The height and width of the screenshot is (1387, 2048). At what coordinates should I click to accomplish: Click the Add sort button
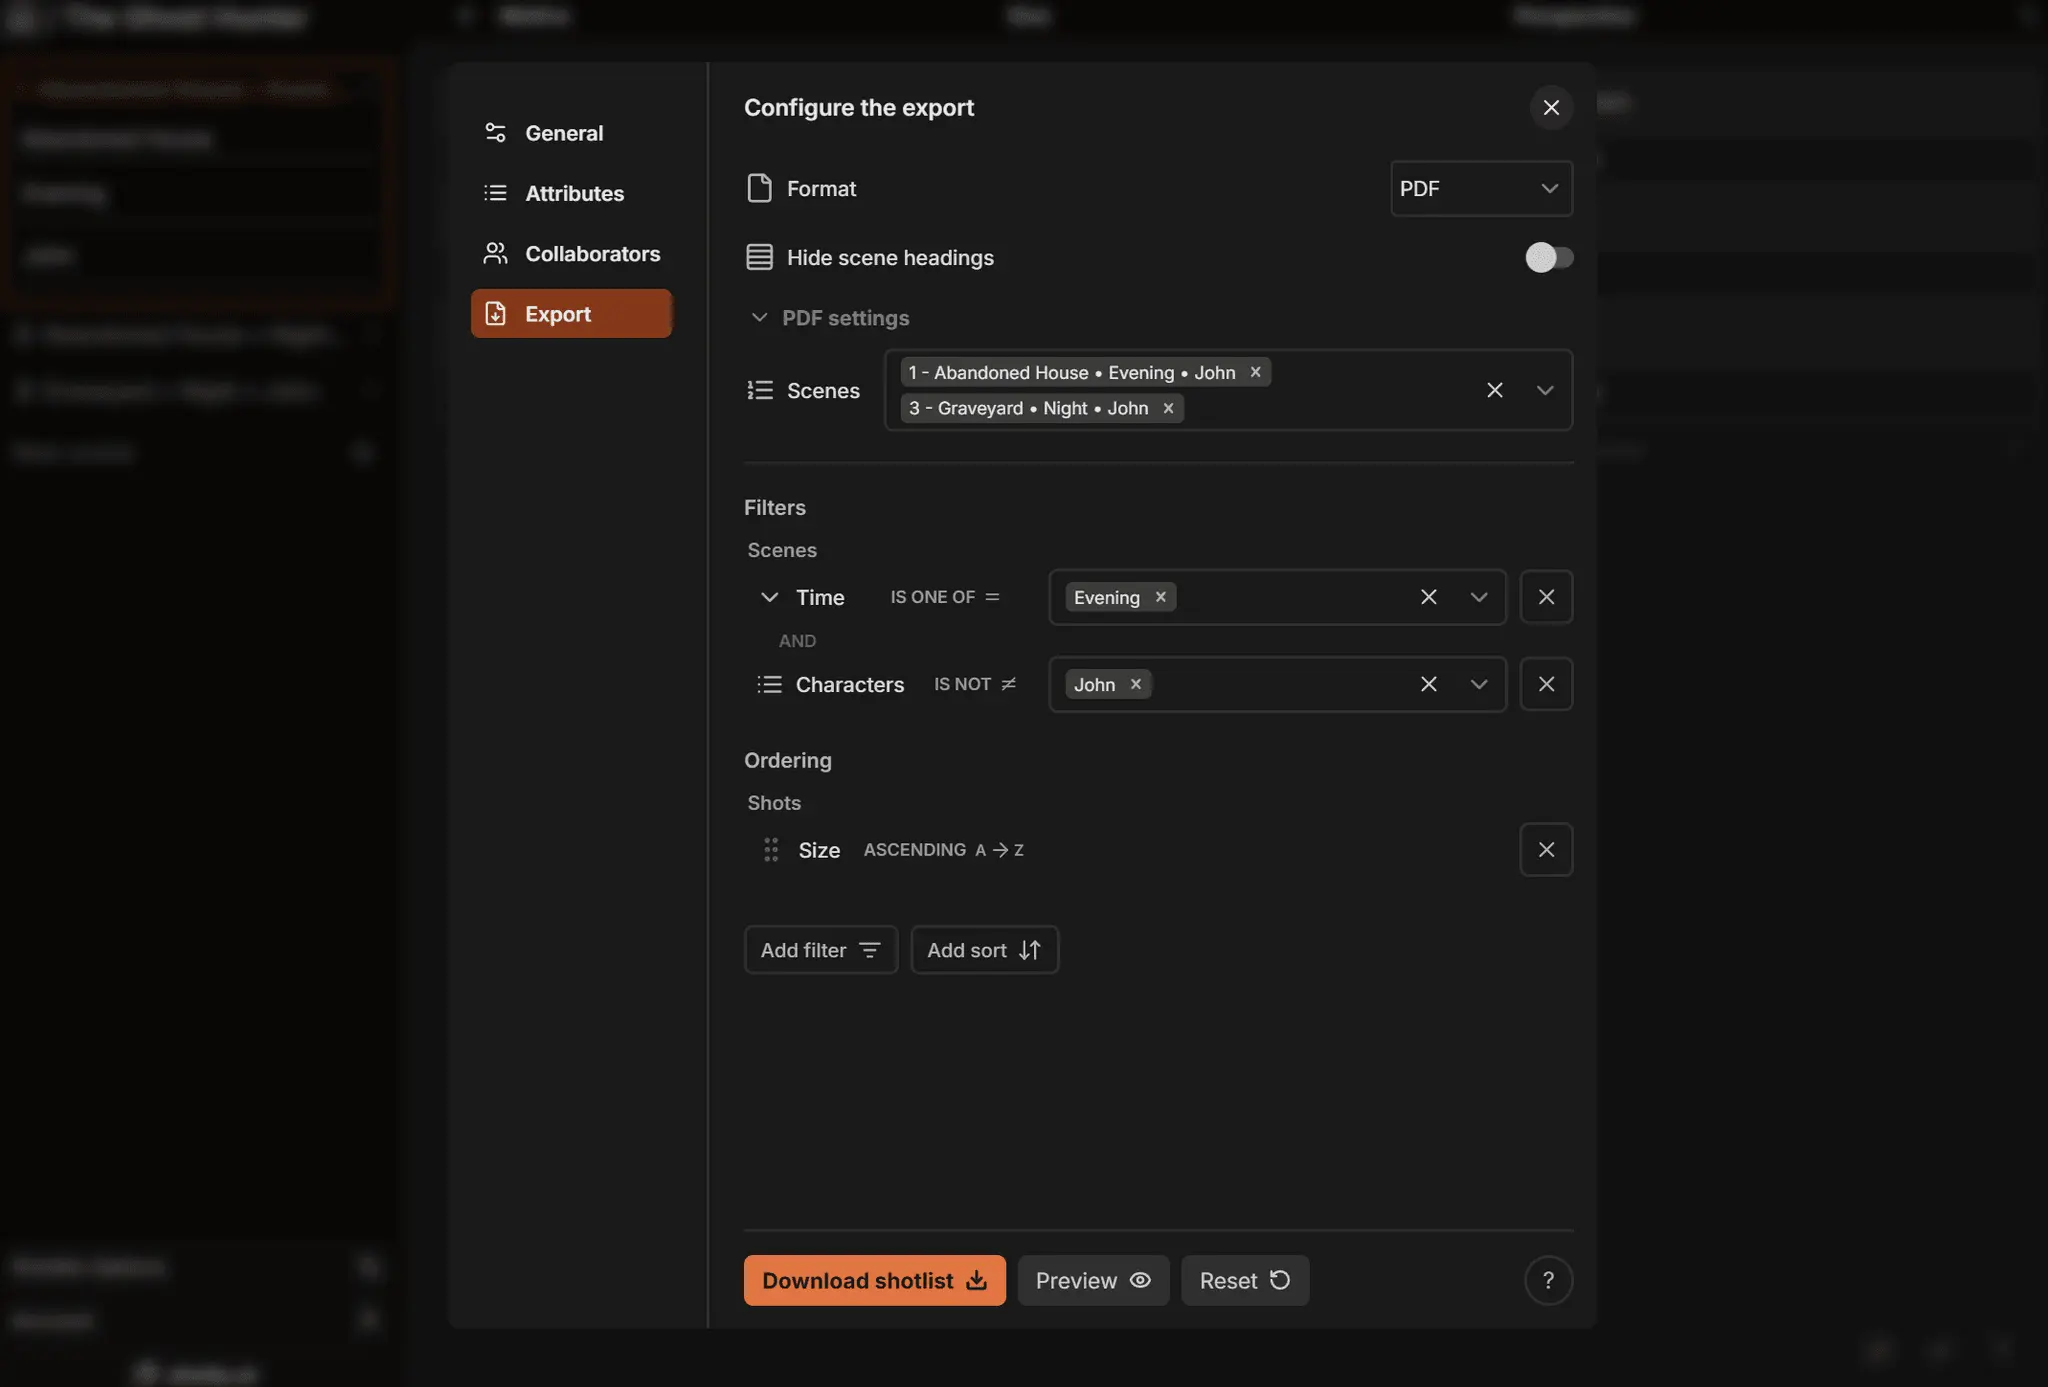985,950
